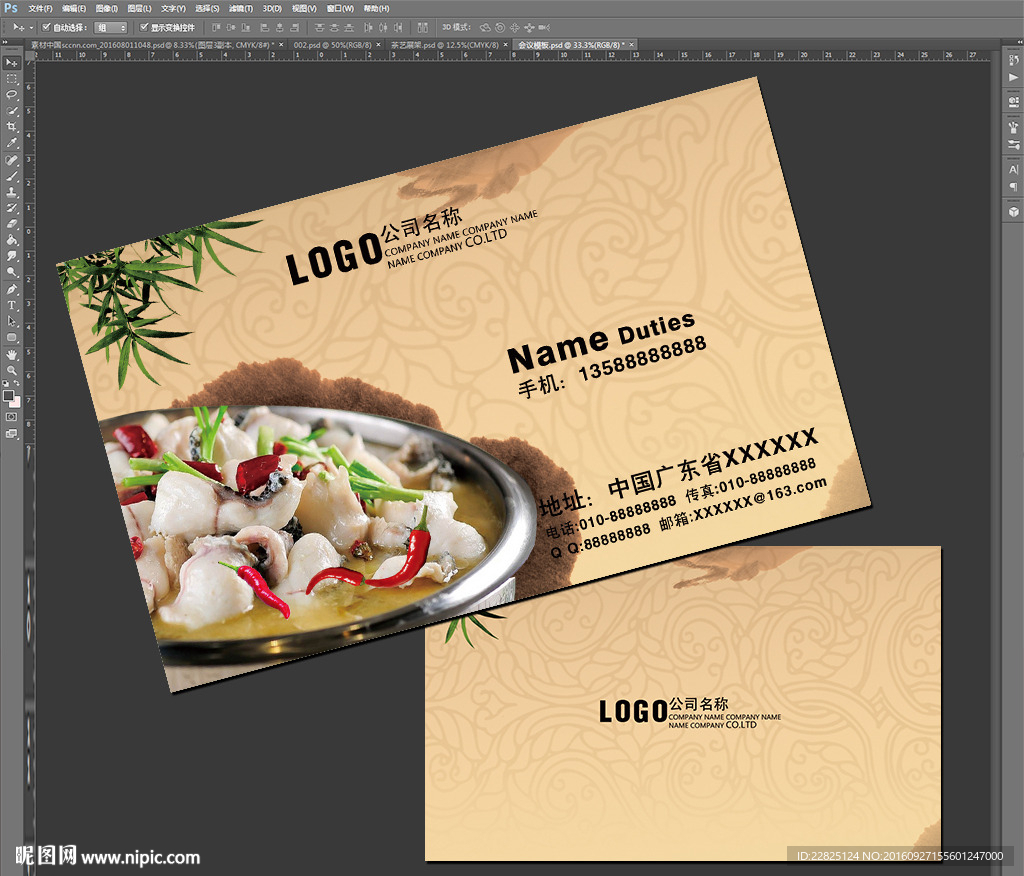This screenshot has height=876, width=1024.
Task: Select the Hand tool
Action: (x=12, y=355)
